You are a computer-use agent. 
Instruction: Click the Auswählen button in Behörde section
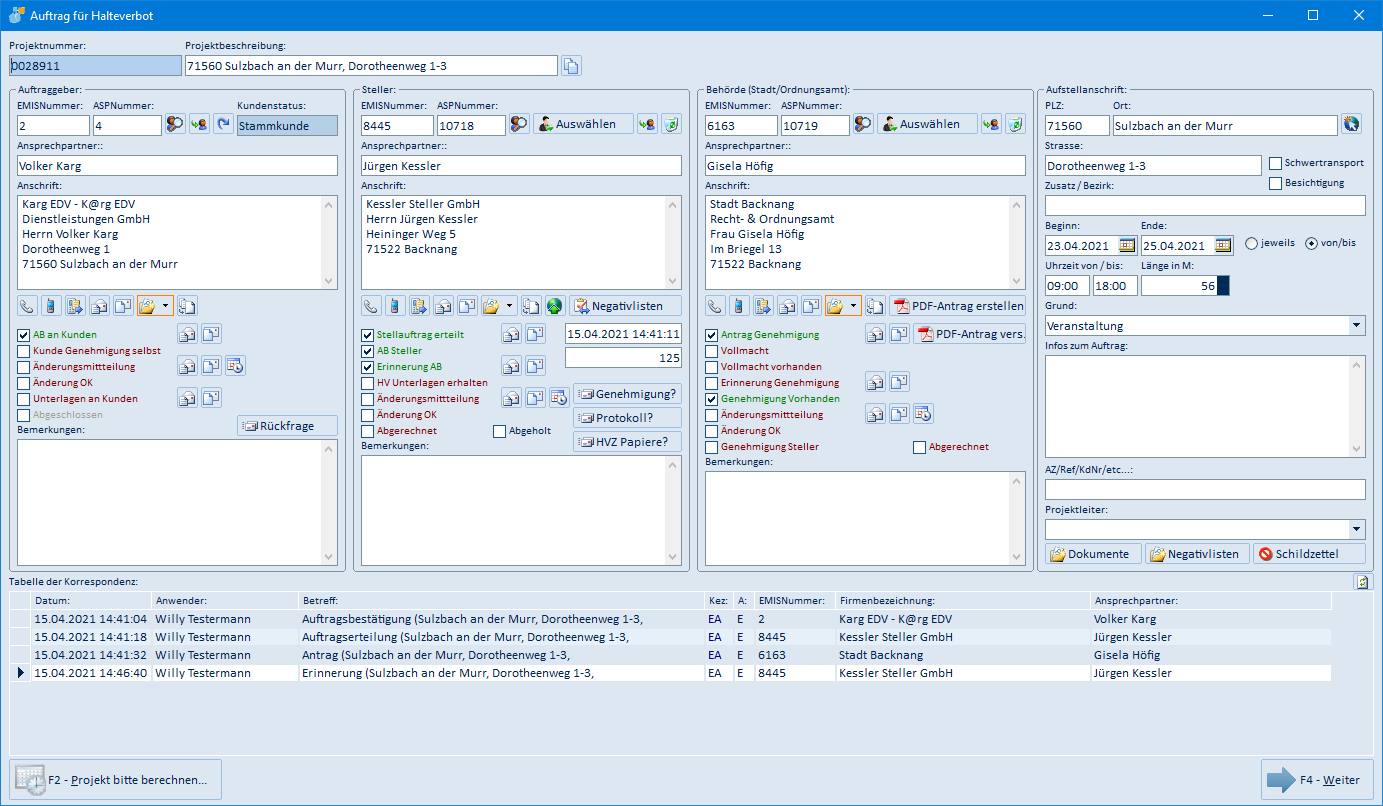pos(927,124)
